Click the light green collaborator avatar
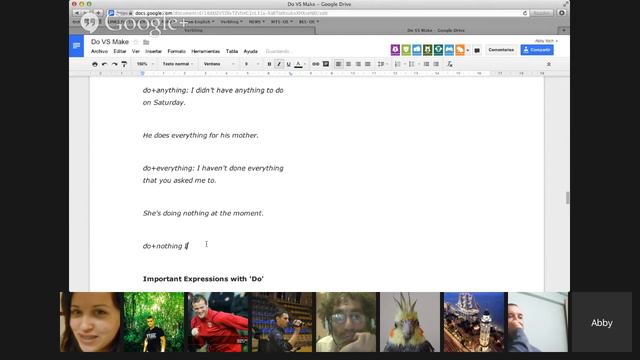 click(x=406, y=50)
